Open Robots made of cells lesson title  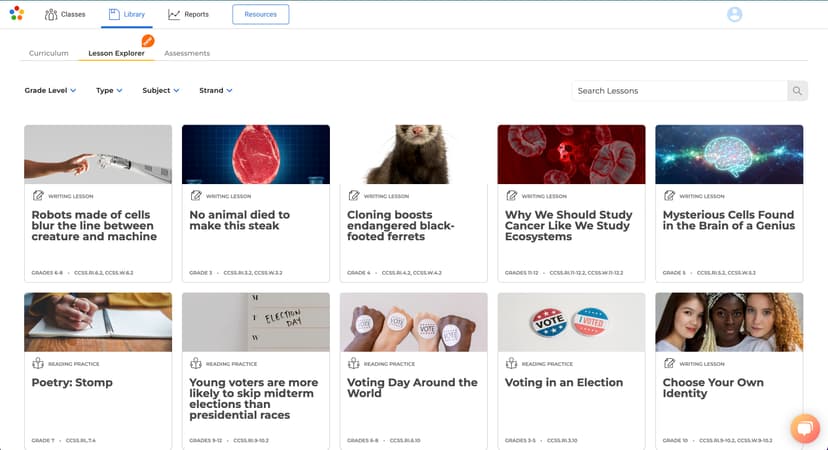[x=94, y=226]
